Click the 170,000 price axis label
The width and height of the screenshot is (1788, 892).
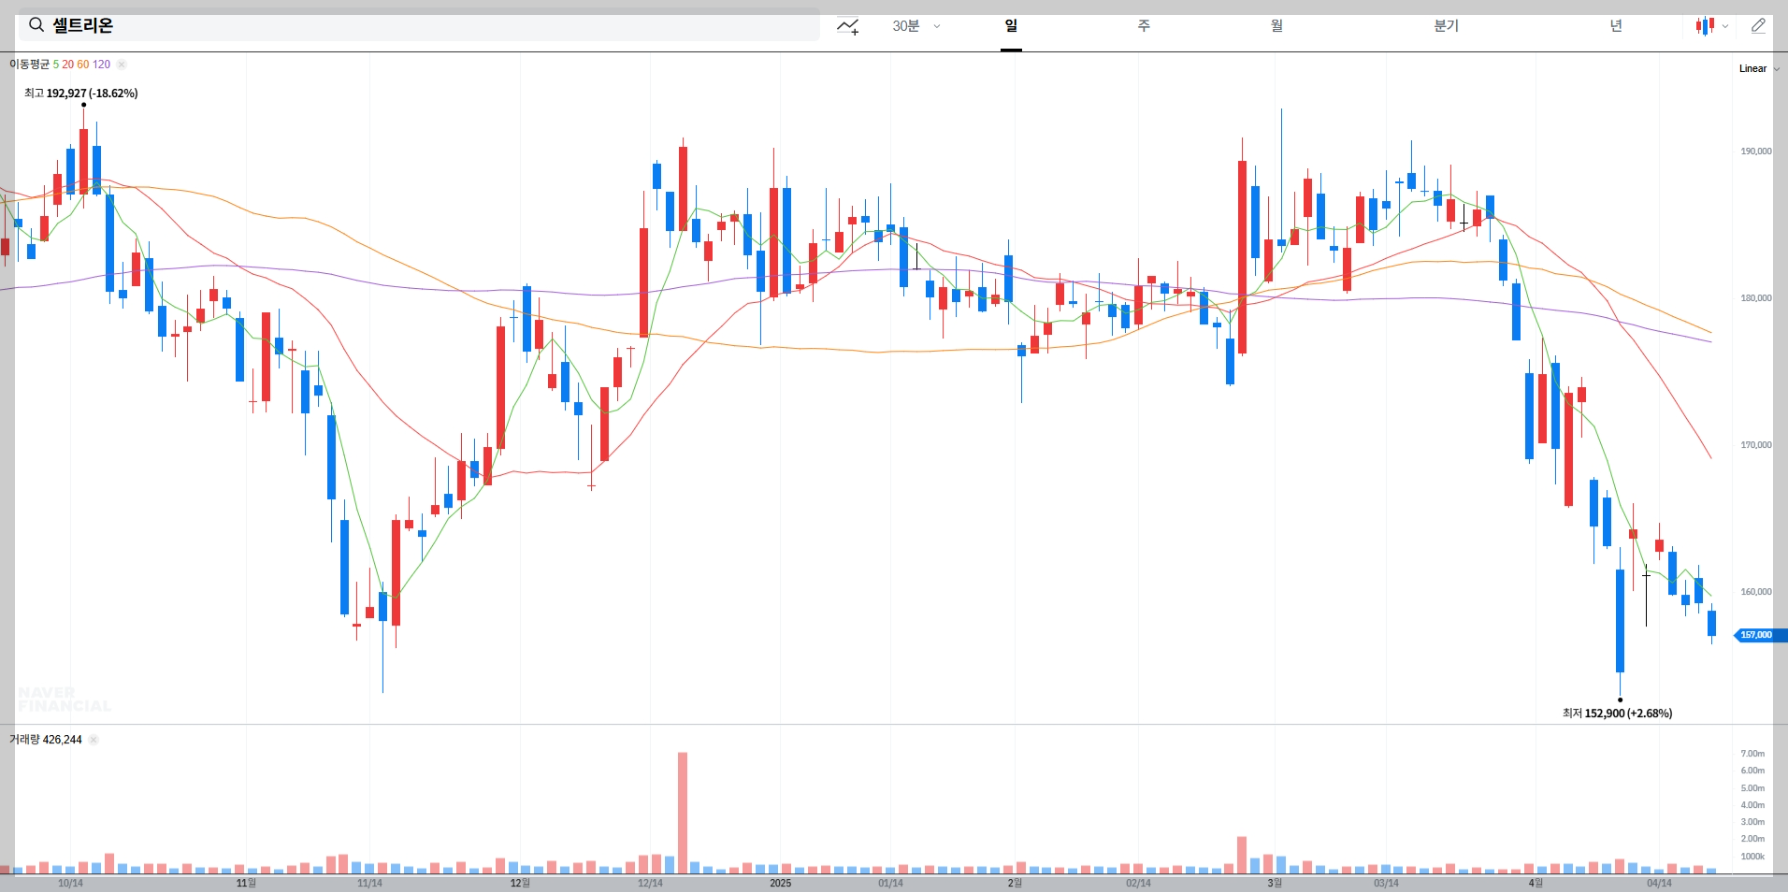1756,445
